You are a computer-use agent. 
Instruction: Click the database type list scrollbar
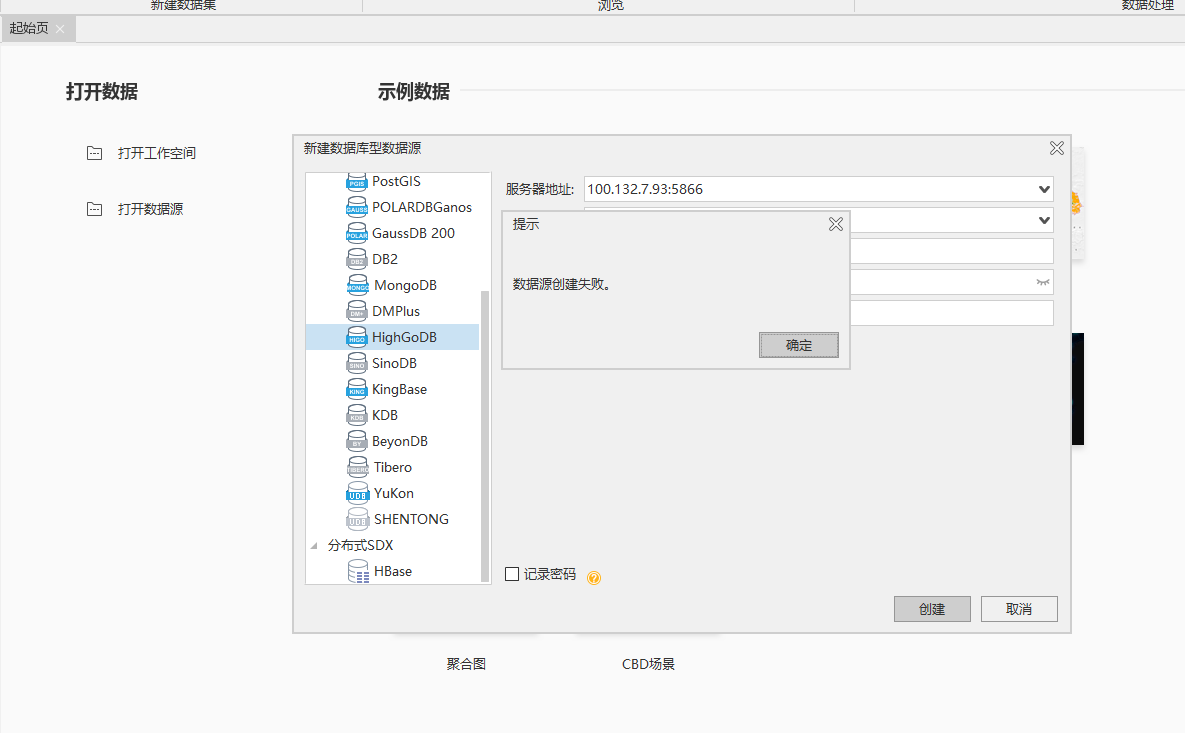[484, 436]
